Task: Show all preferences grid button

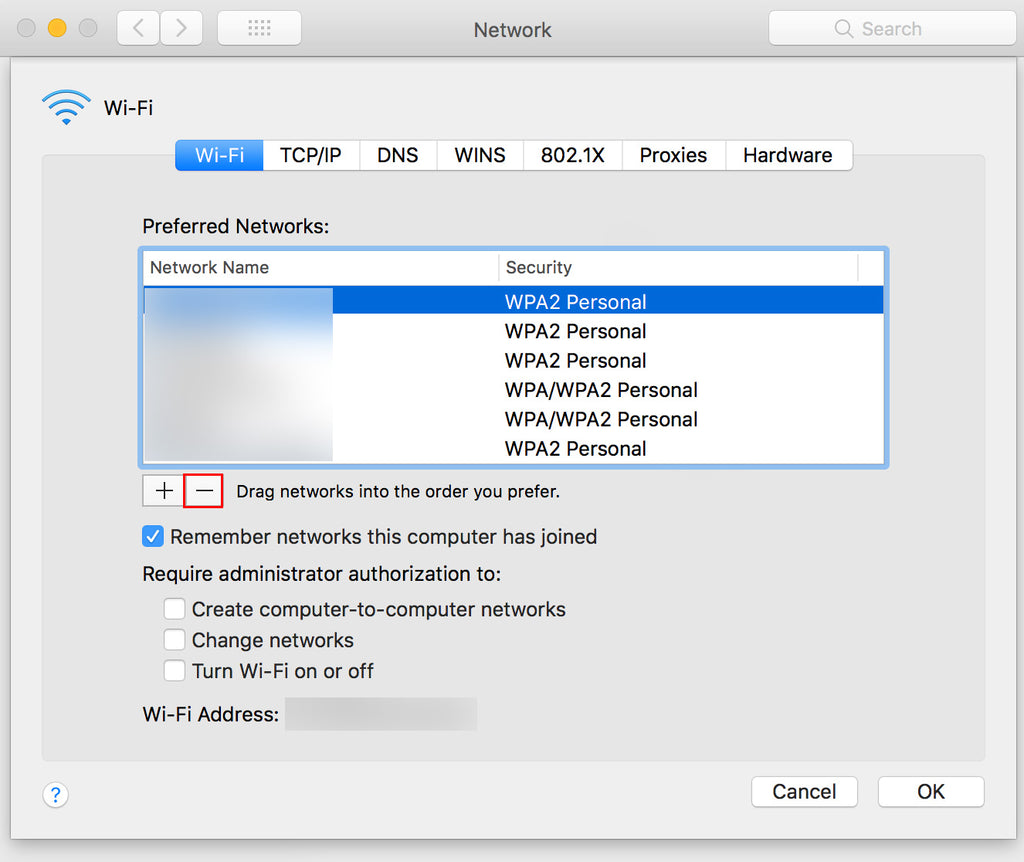Action: 259,28
